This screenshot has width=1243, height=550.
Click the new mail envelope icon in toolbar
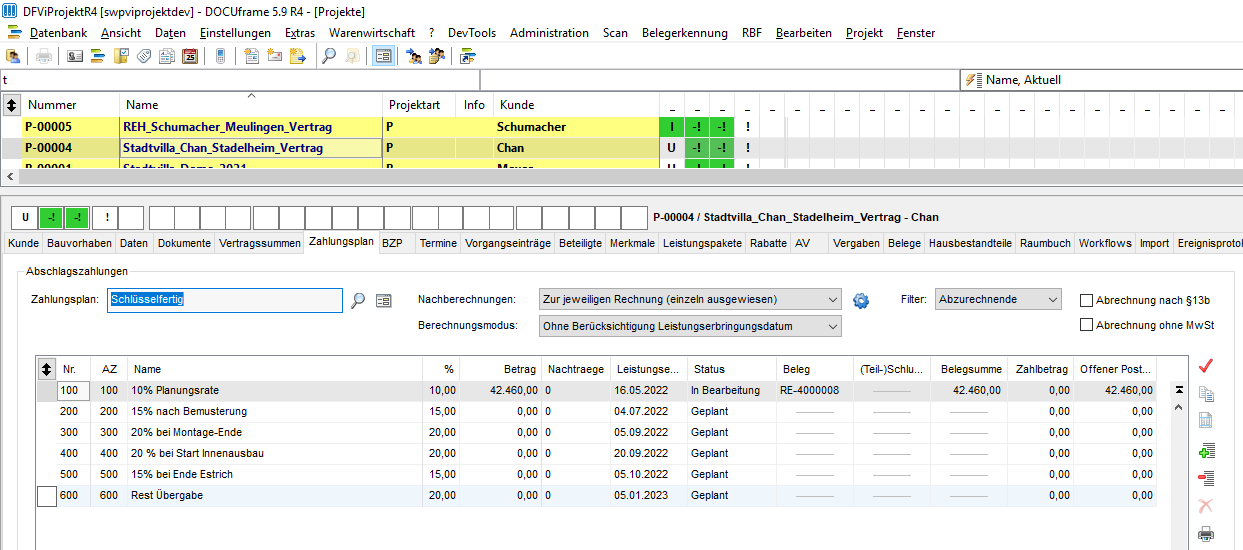click(275, 56)
